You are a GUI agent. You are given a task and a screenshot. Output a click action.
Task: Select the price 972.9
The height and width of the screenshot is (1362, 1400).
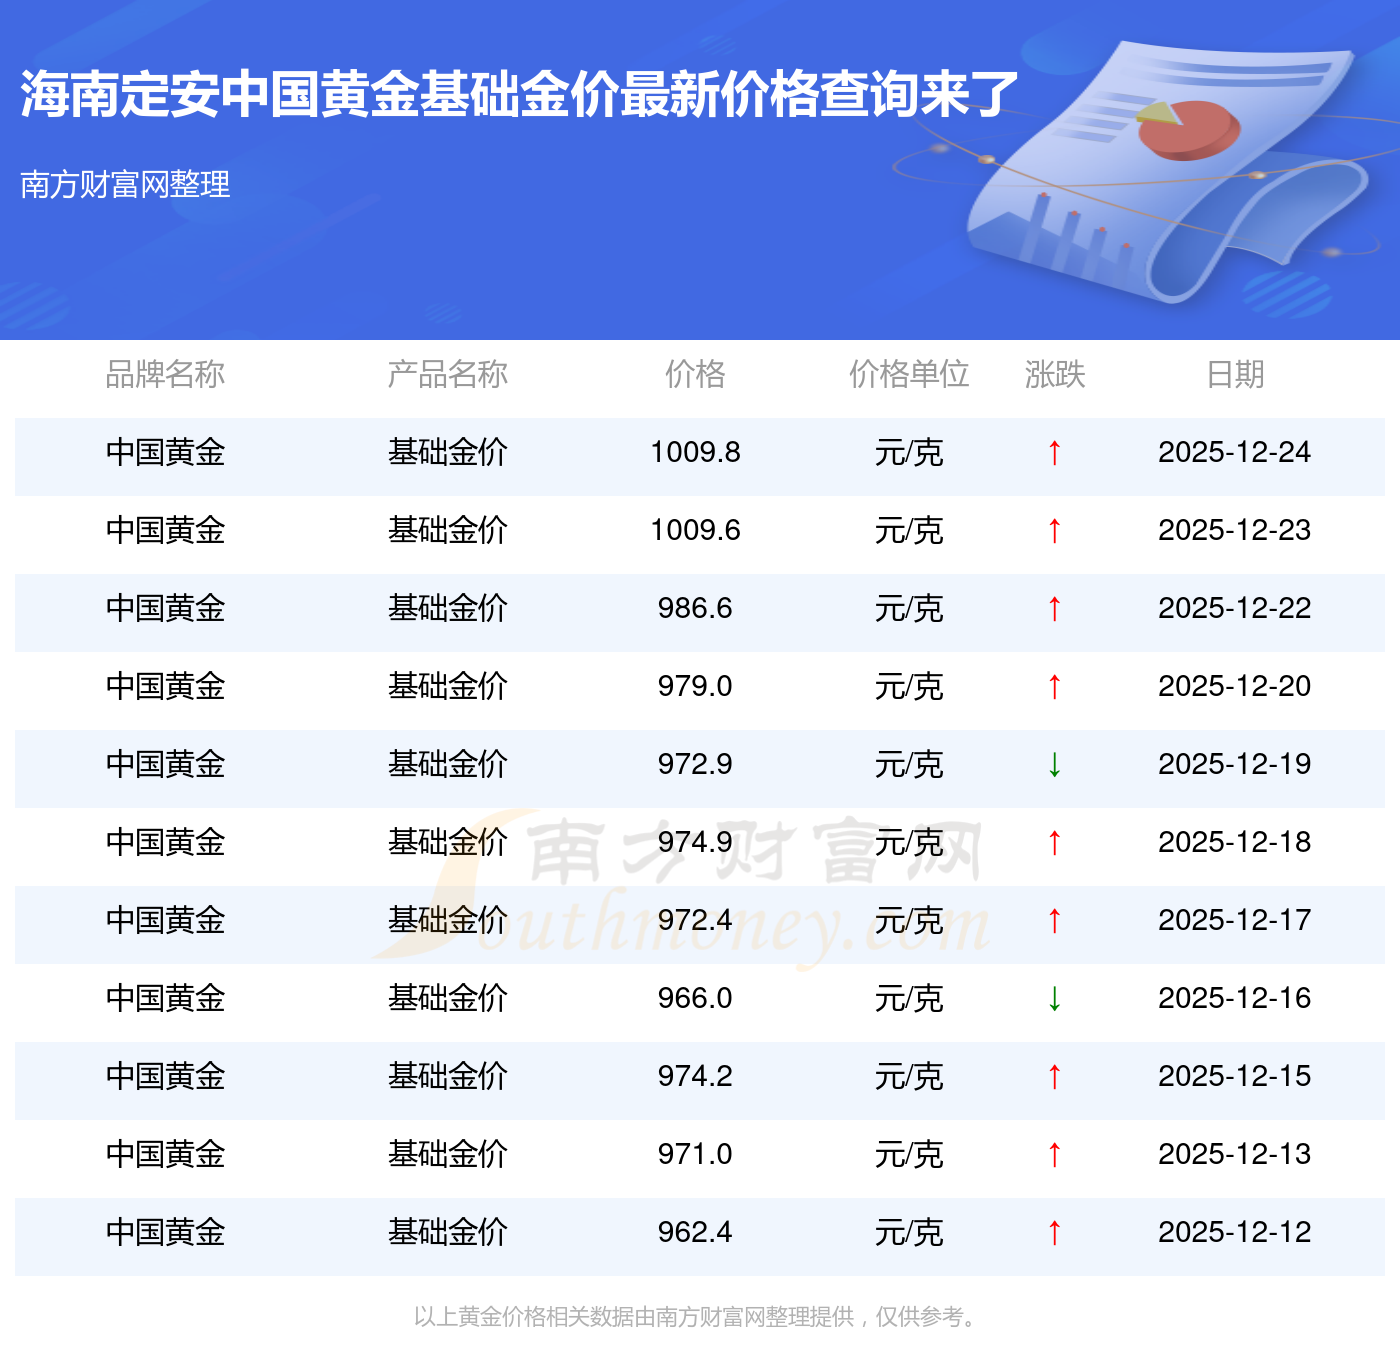tap(695, 764)
